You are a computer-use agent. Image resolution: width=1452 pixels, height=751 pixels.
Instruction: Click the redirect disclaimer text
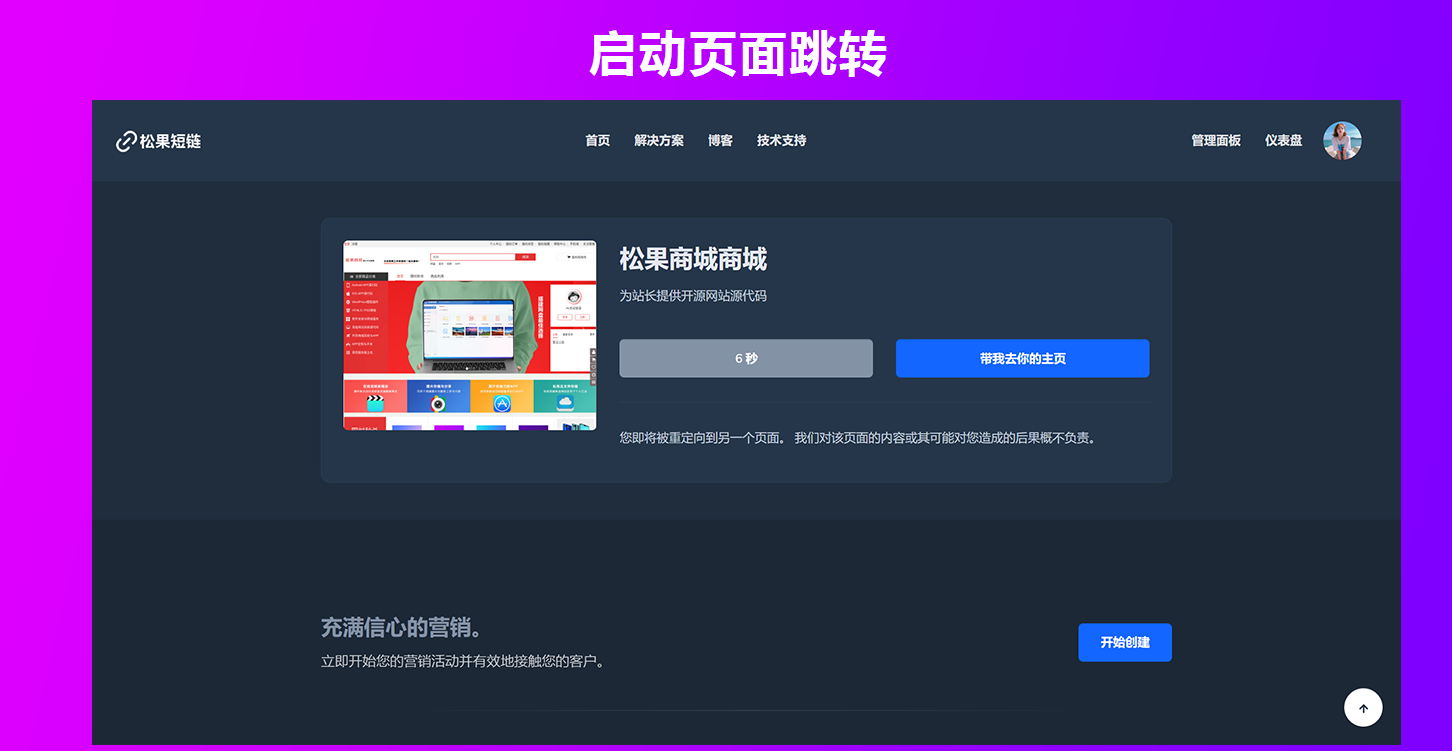pos(857,438)
